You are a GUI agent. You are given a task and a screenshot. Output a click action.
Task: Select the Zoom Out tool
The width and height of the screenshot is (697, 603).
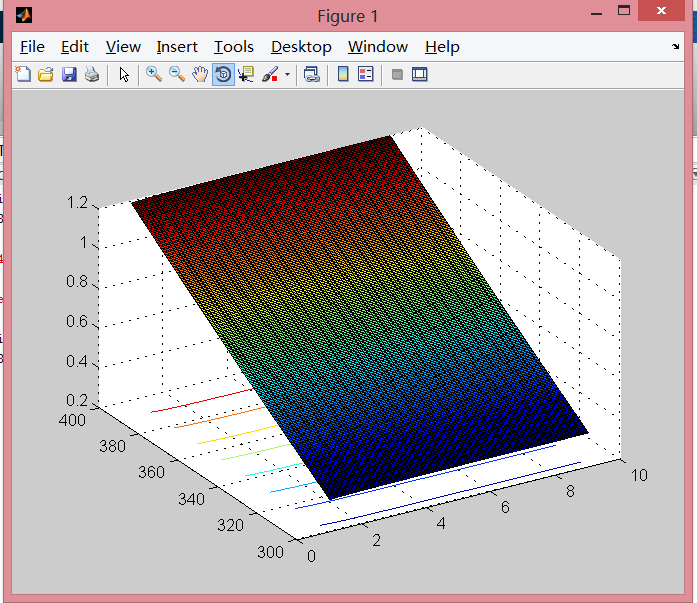[177, 74]
